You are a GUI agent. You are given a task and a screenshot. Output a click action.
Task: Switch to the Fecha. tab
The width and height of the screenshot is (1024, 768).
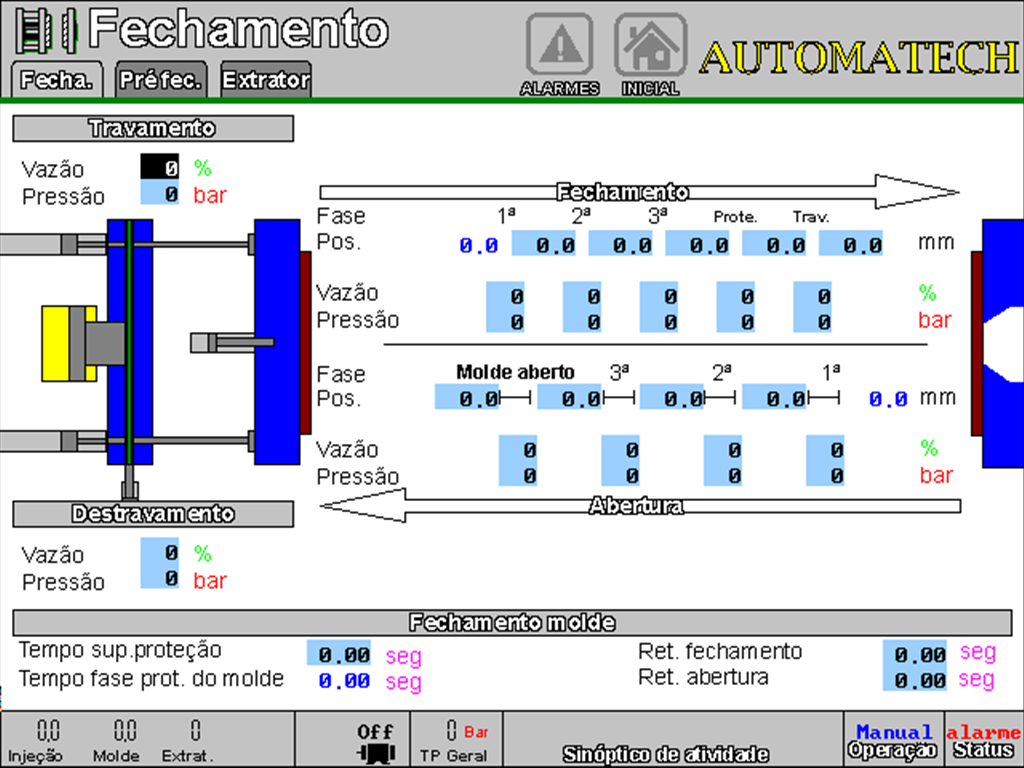(56, 80)
